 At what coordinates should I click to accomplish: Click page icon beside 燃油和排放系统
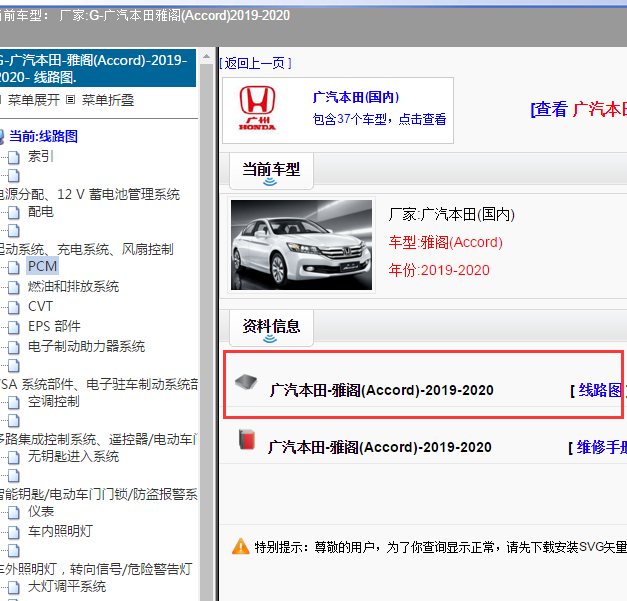14,288
